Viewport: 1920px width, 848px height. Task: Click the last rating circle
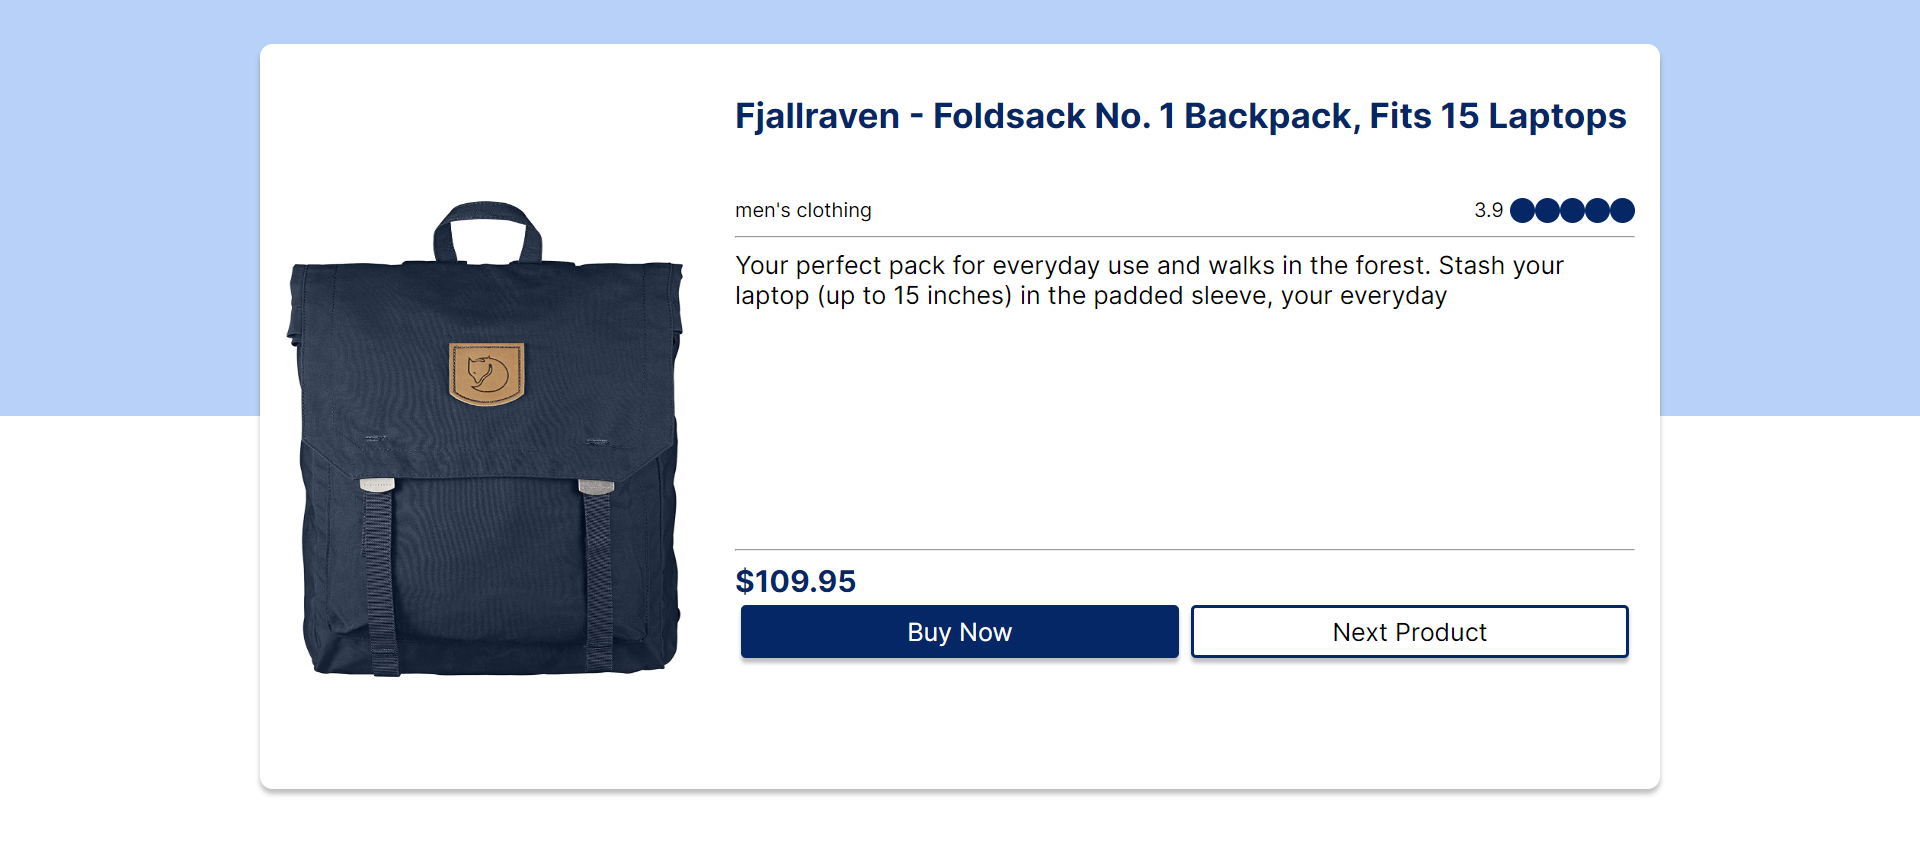(1622, 210)
